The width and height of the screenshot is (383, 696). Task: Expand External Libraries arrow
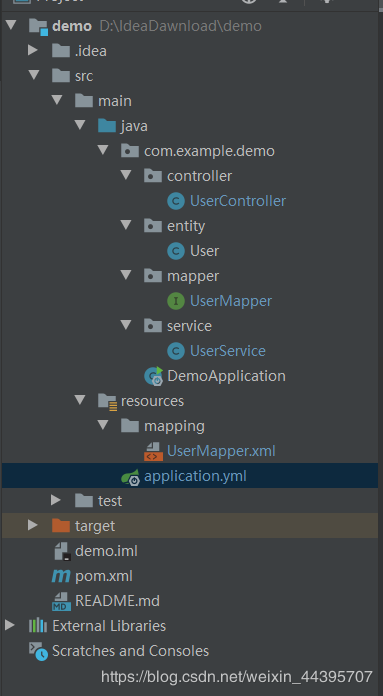[x=10, y=625]
